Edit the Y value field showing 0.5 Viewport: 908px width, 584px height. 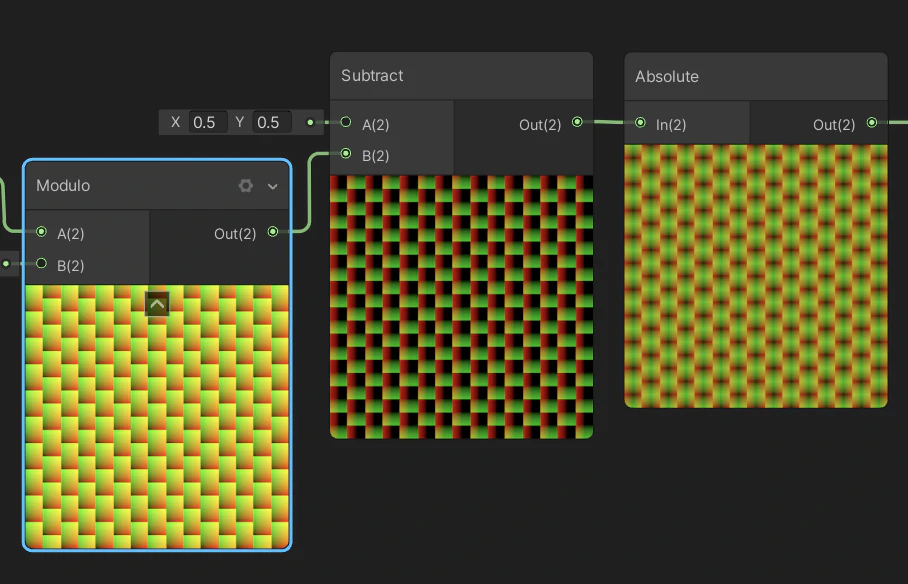tap(272, 122)
